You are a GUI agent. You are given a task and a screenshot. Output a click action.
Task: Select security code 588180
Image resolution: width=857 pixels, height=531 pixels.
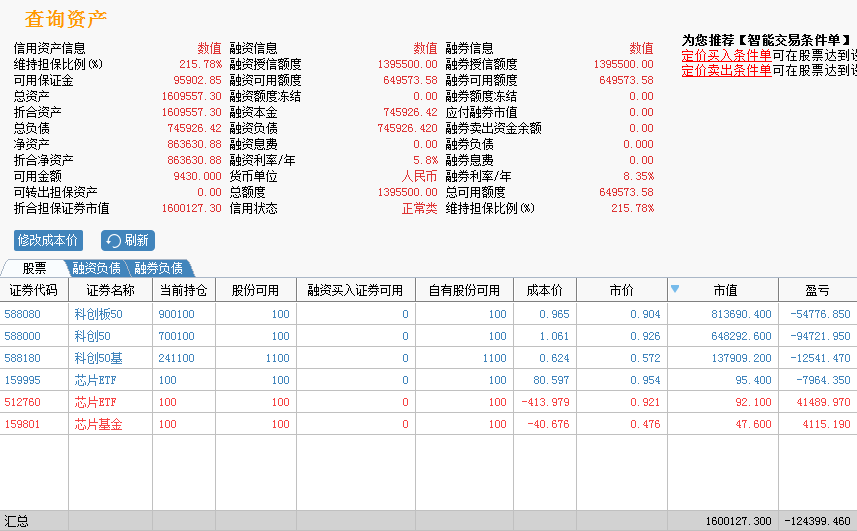click(x=22, y=358)
